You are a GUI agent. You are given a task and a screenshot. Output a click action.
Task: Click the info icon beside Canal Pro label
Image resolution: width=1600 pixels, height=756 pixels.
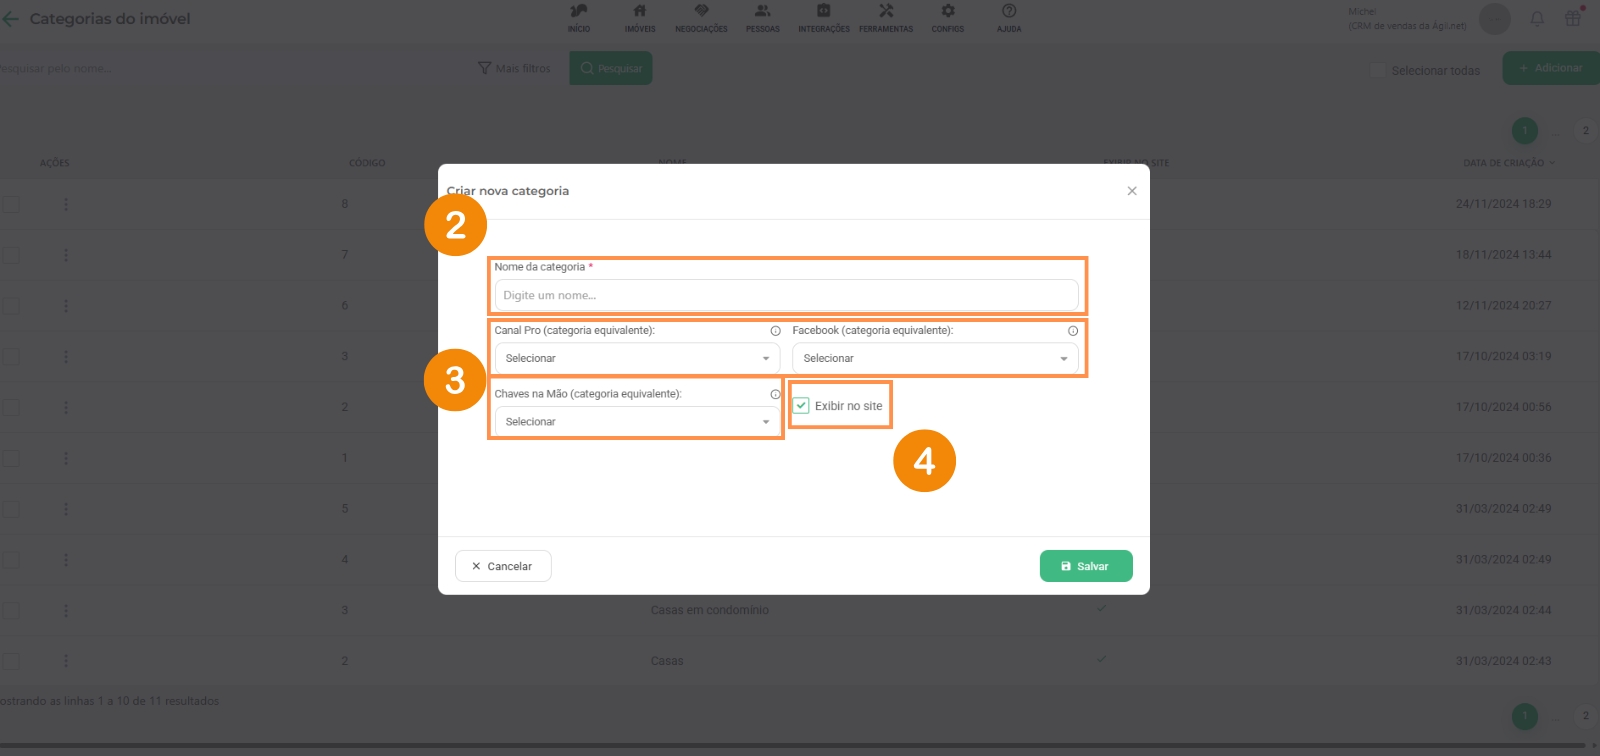click(x=775, y=331)
